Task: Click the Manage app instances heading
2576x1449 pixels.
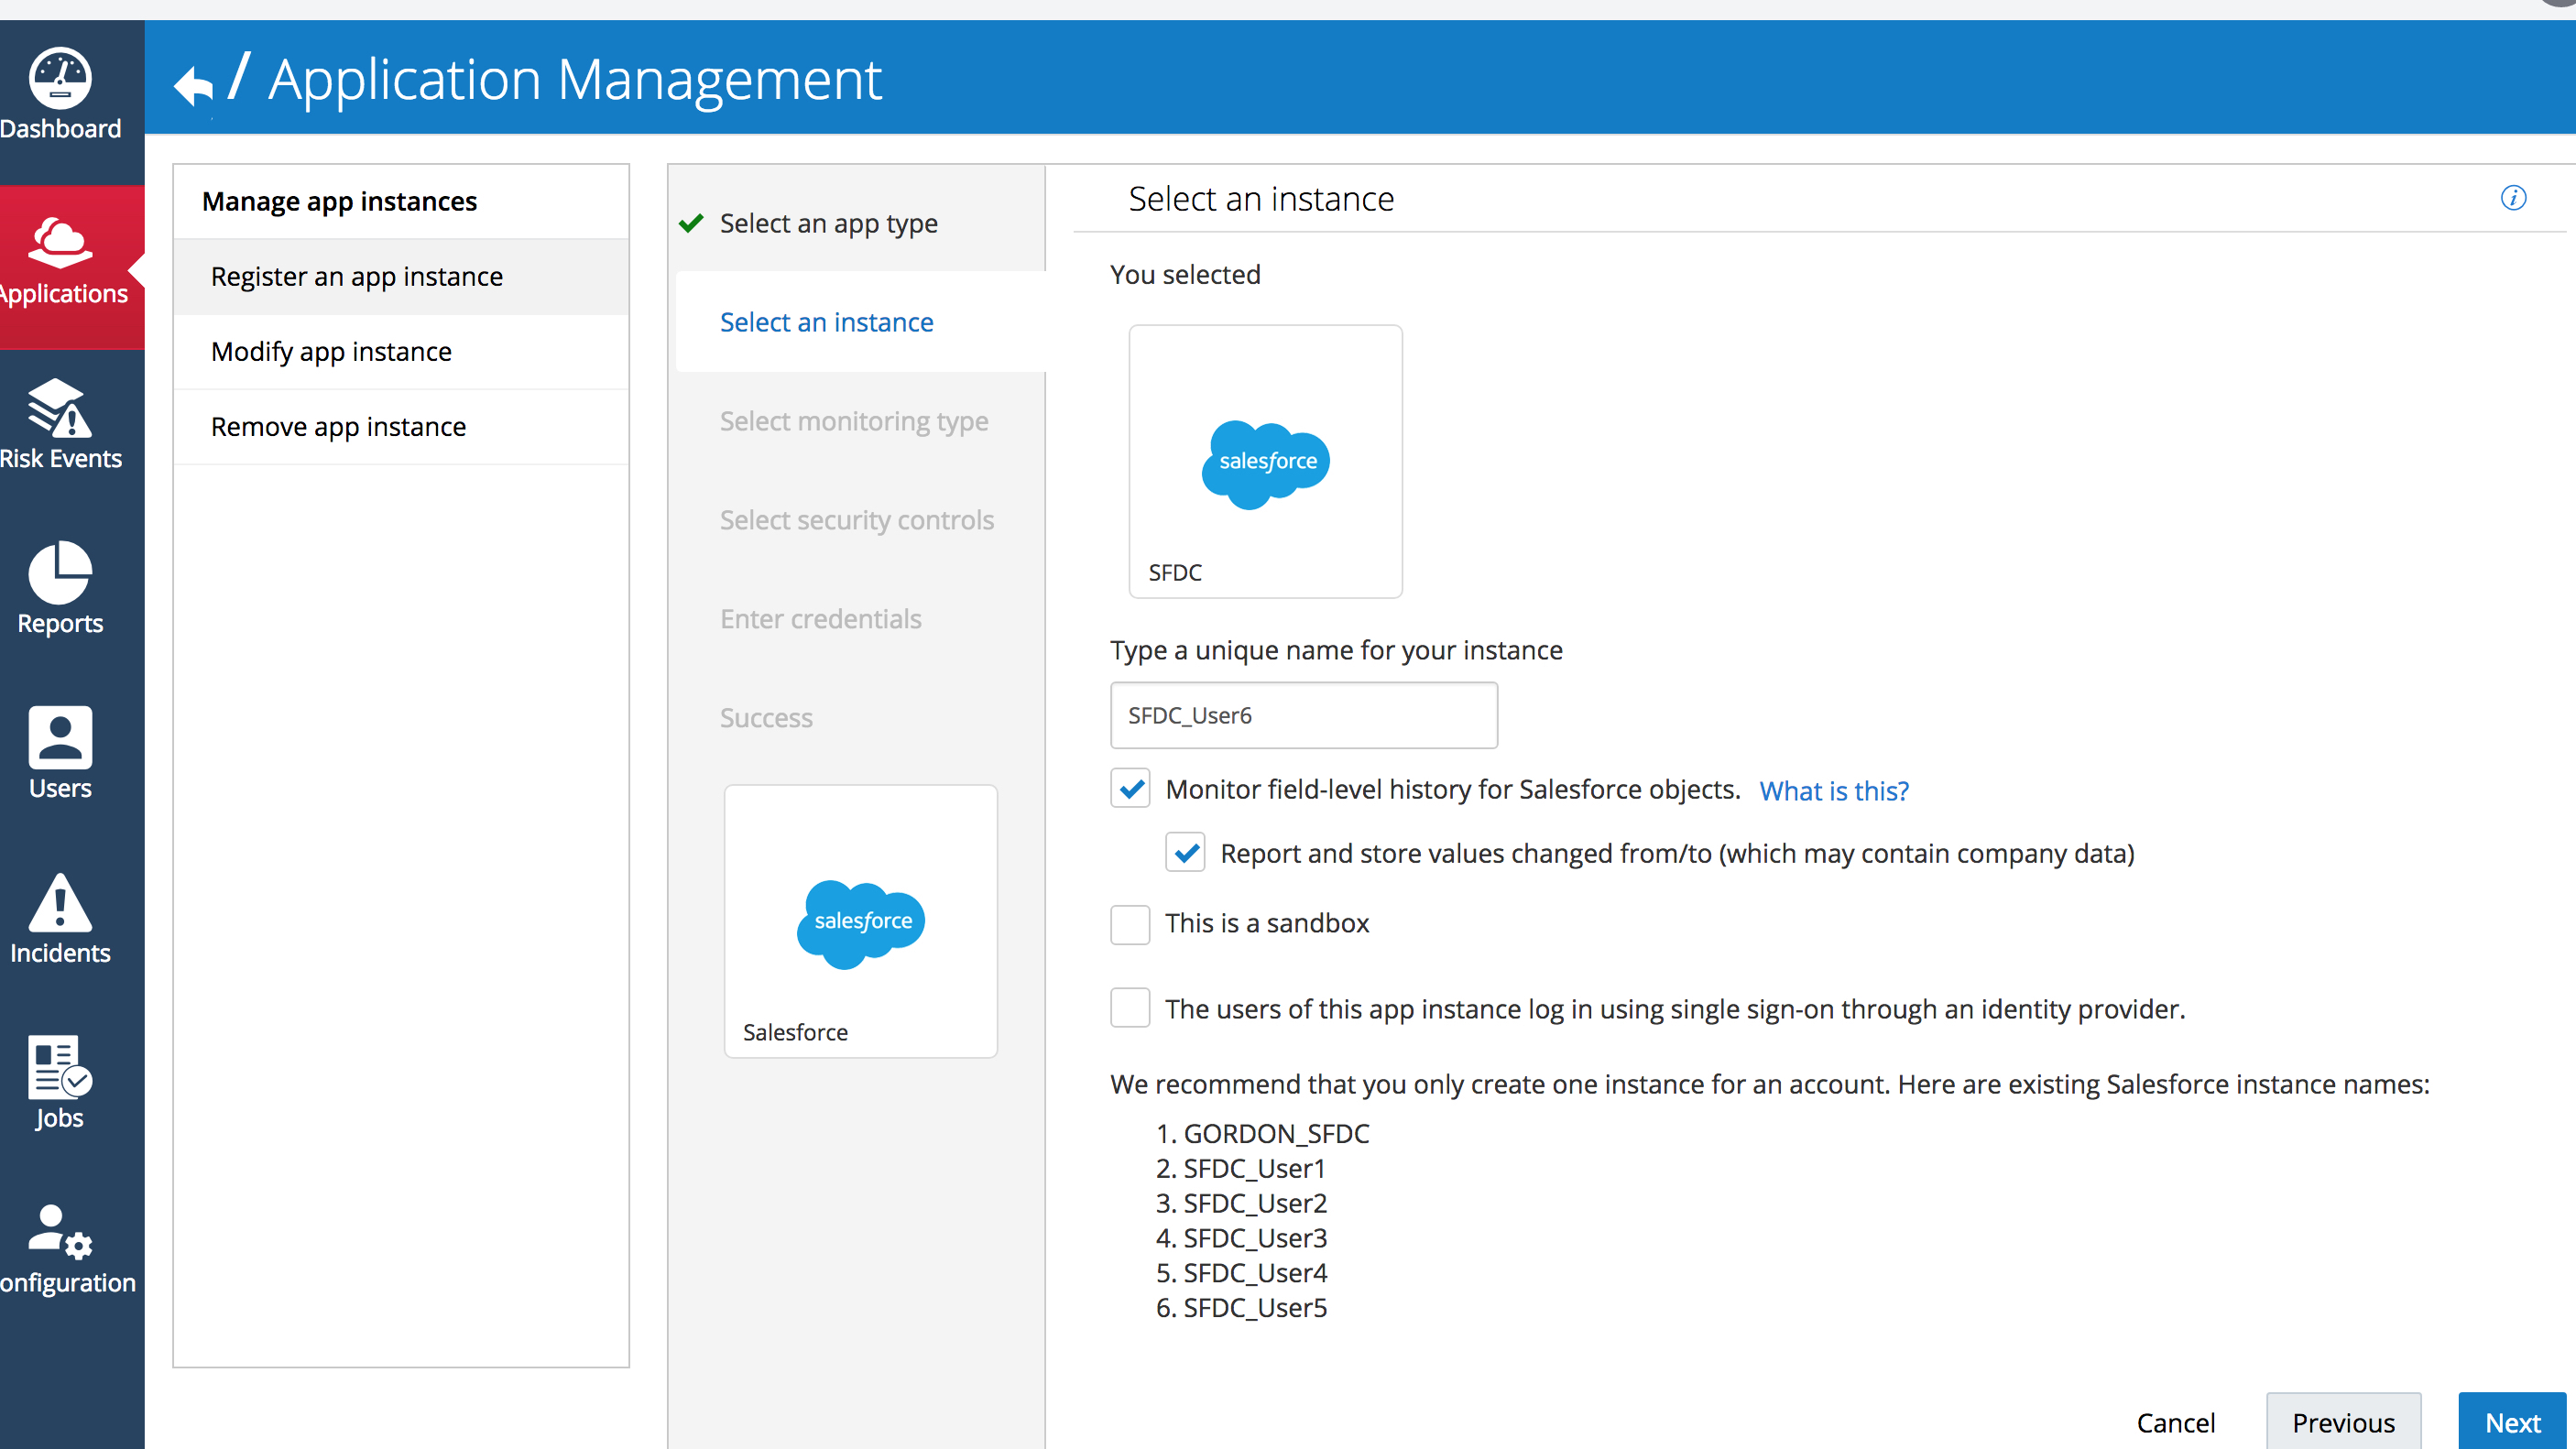Action: tap(340, 201)
